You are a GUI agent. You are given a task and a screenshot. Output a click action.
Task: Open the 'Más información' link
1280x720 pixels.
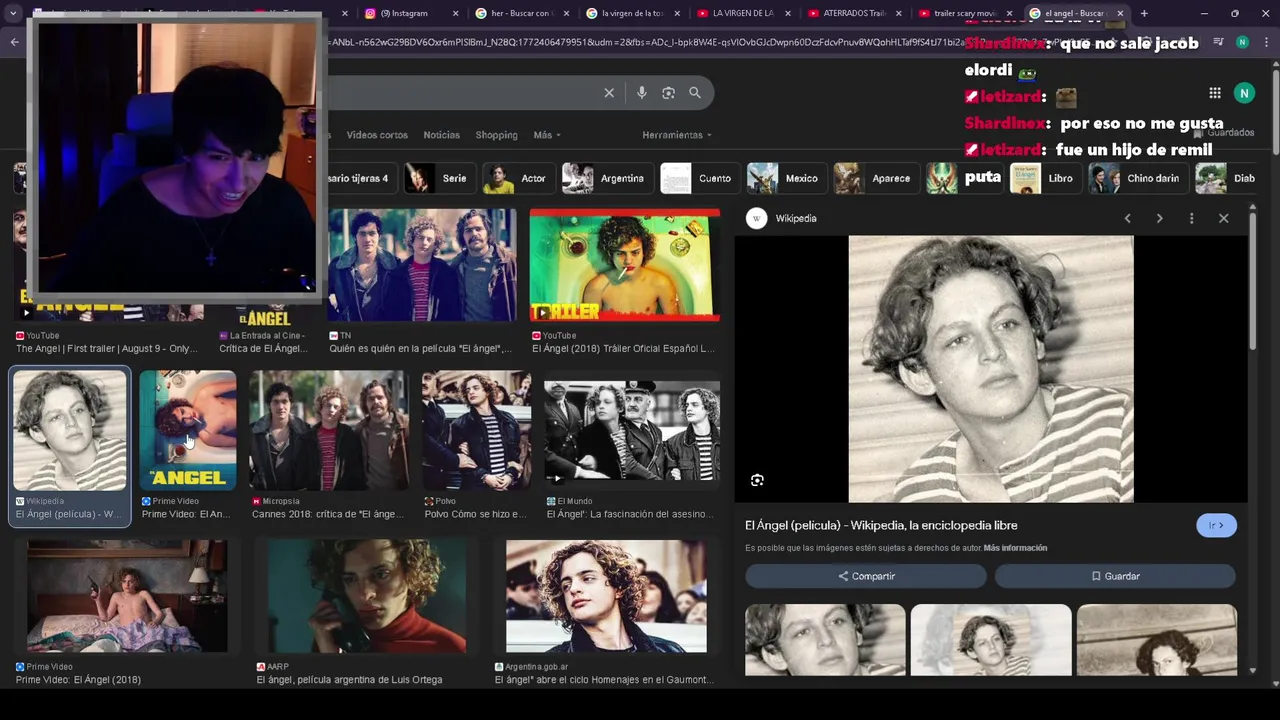(1015, 548)
